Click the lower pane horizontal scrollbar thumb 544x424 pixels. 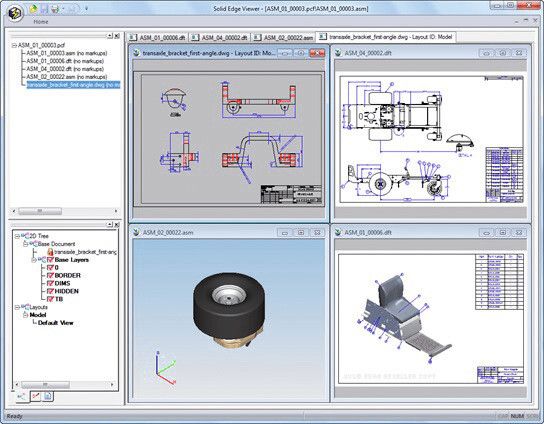[x=45, y=384]
